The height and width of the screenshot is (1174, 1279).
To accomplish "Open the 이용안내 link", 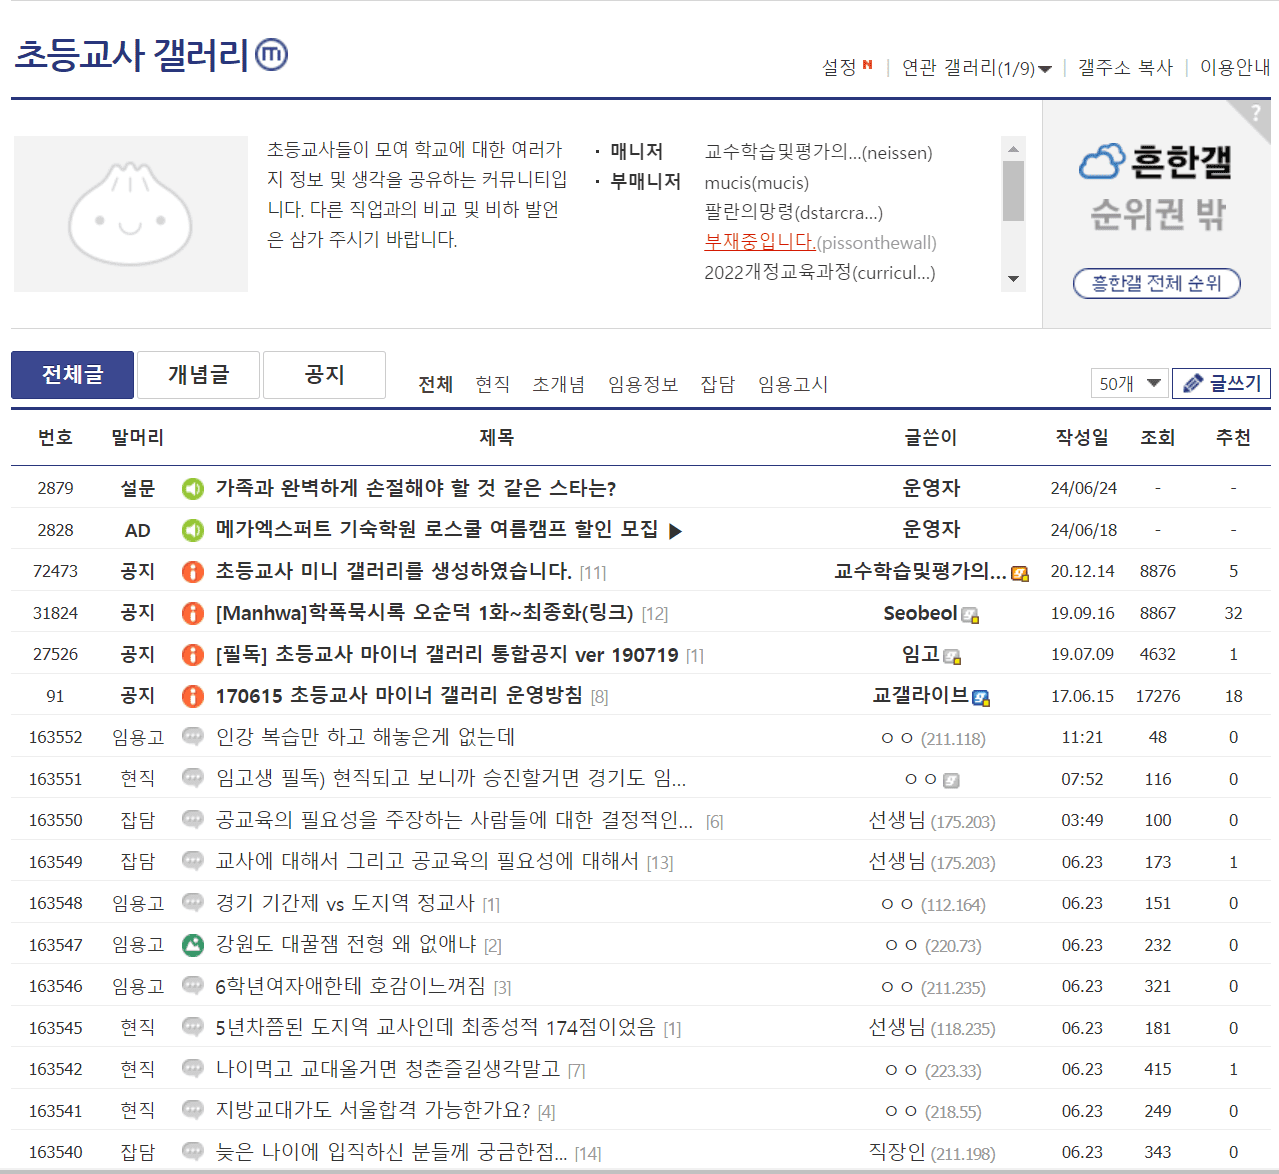I will click(1235, 67).
